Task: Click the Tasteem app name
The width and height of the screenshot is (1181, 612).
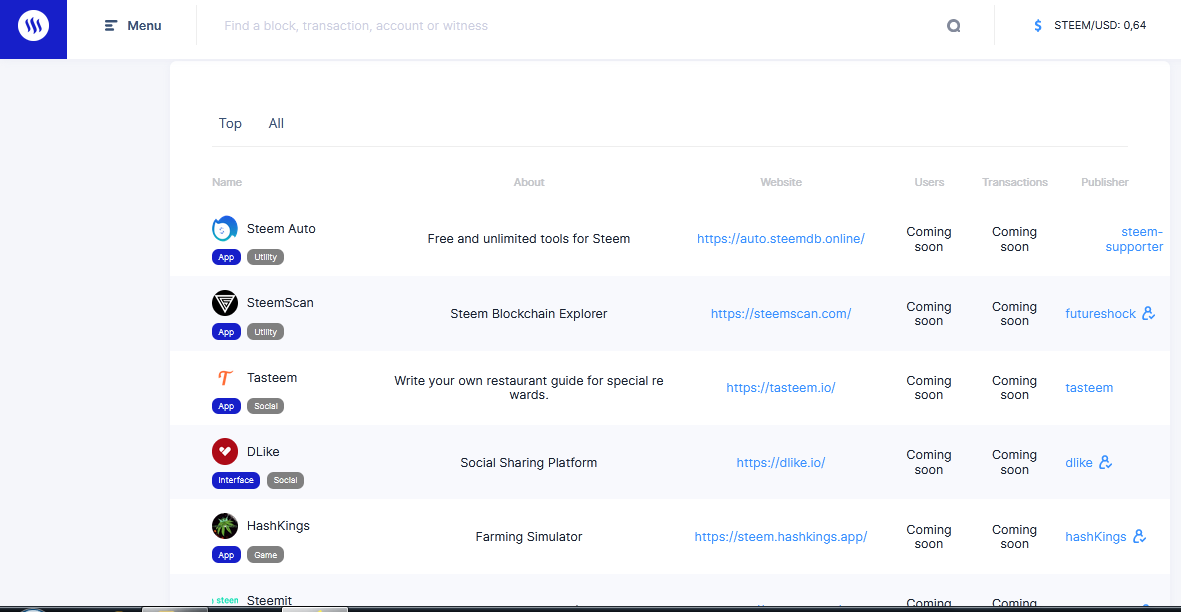Action: point(272,378)
